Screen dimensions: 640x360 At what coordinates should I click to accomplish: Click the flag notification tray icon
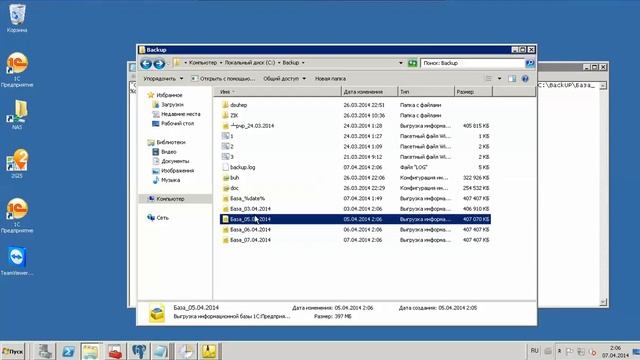(x=569, y=351)
